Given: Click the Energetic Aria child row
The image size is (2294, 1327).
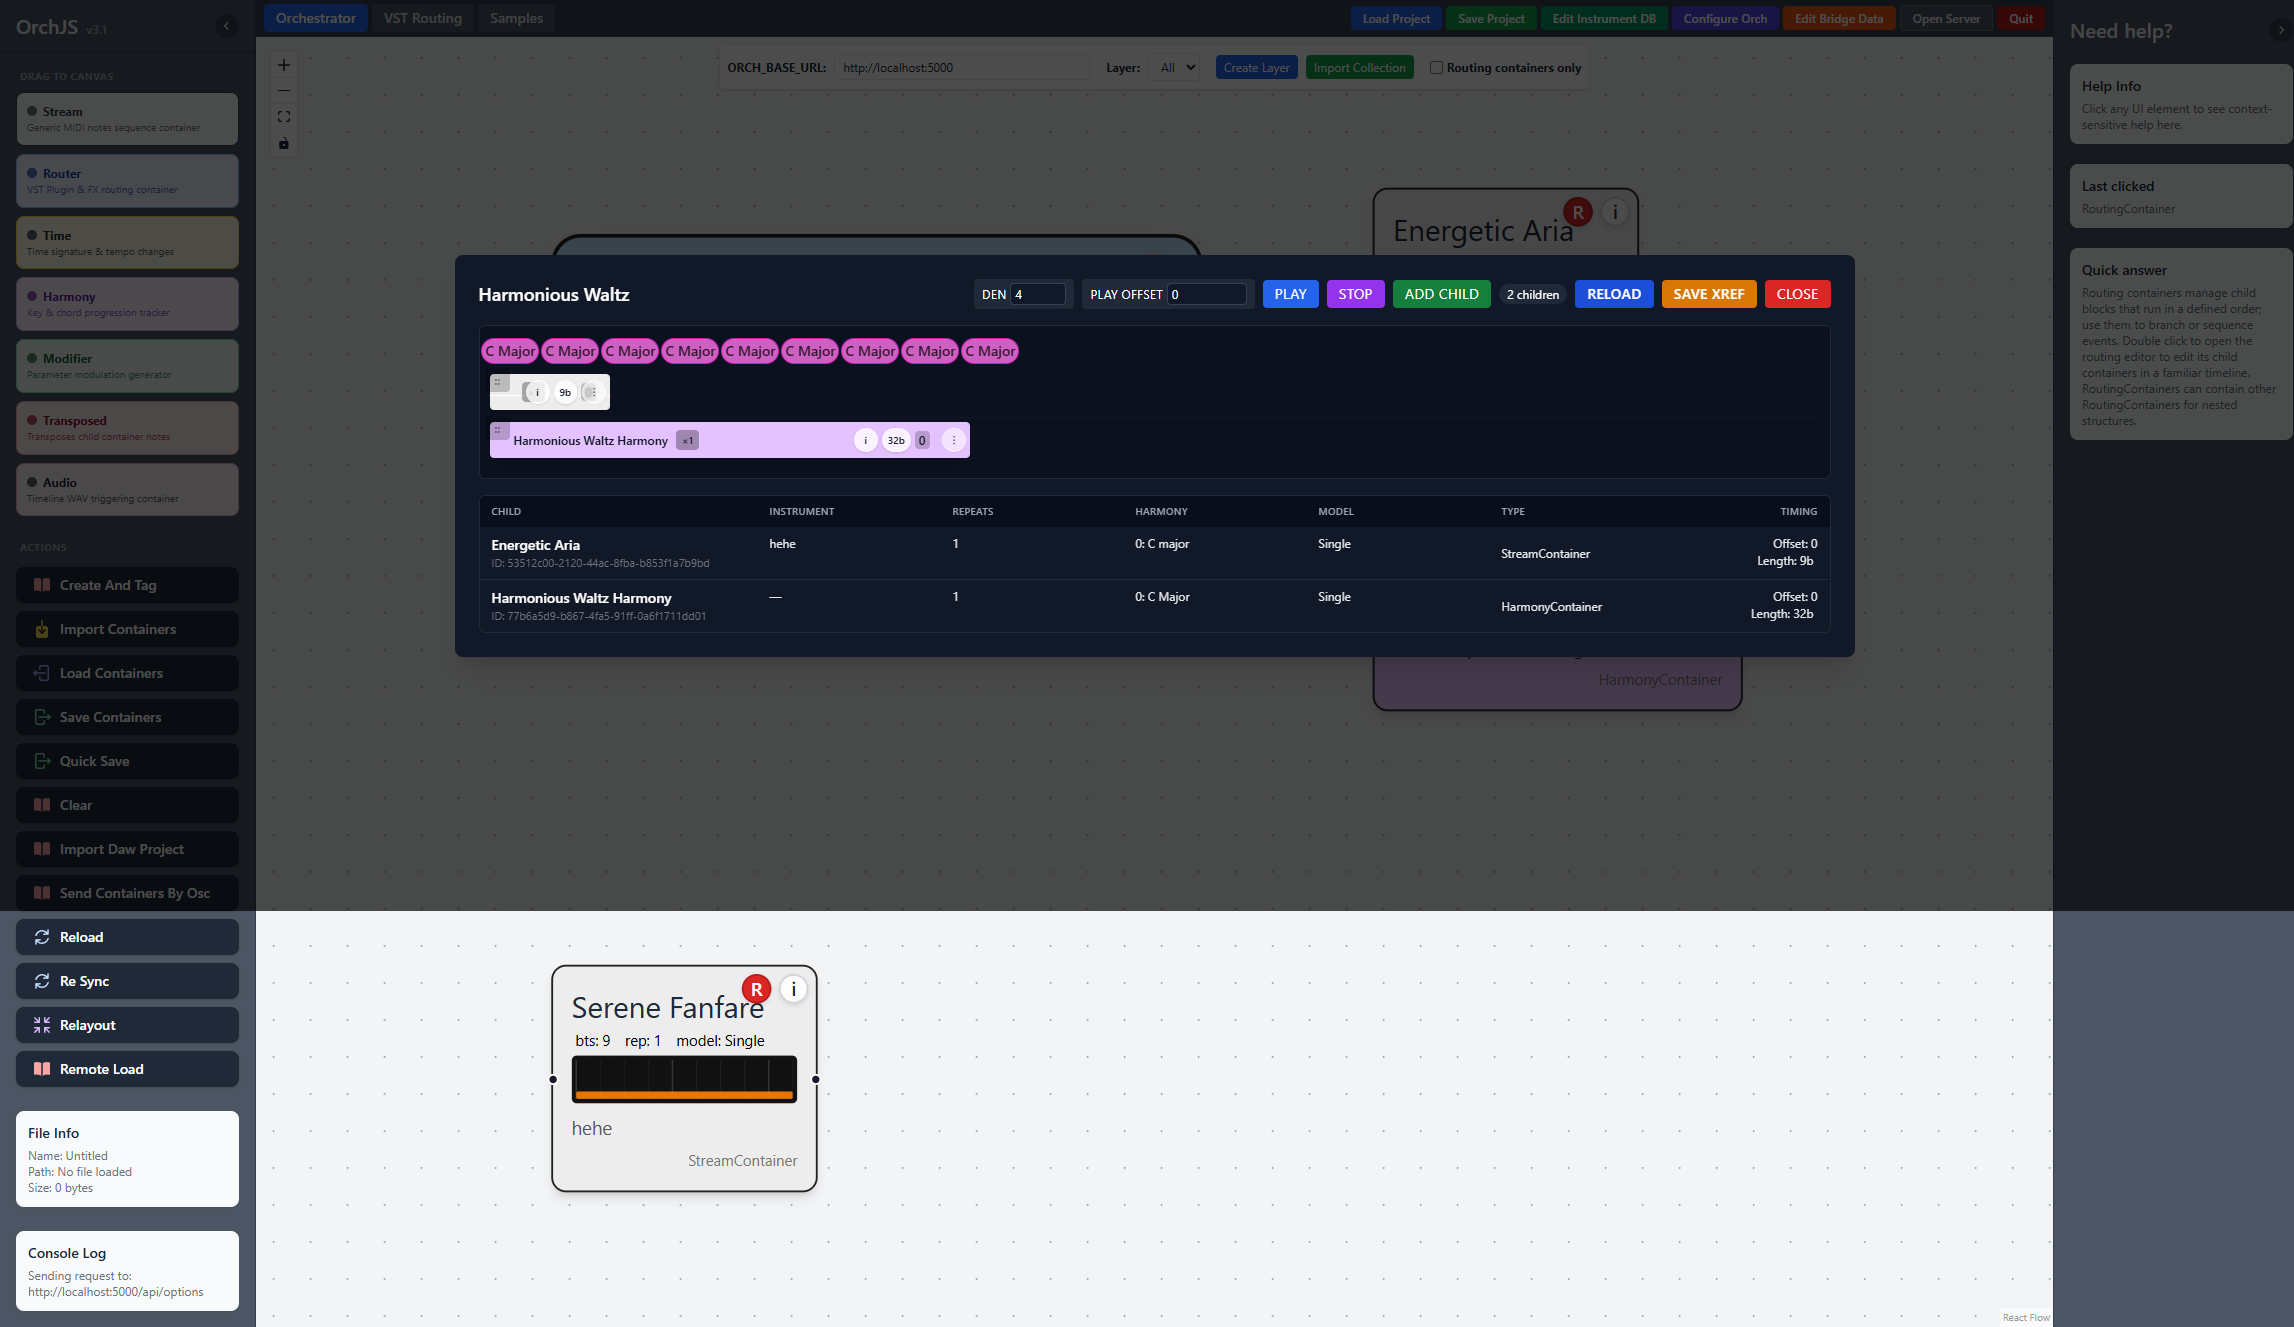Looking at the screenshot, I should [x=1154, y=553].
